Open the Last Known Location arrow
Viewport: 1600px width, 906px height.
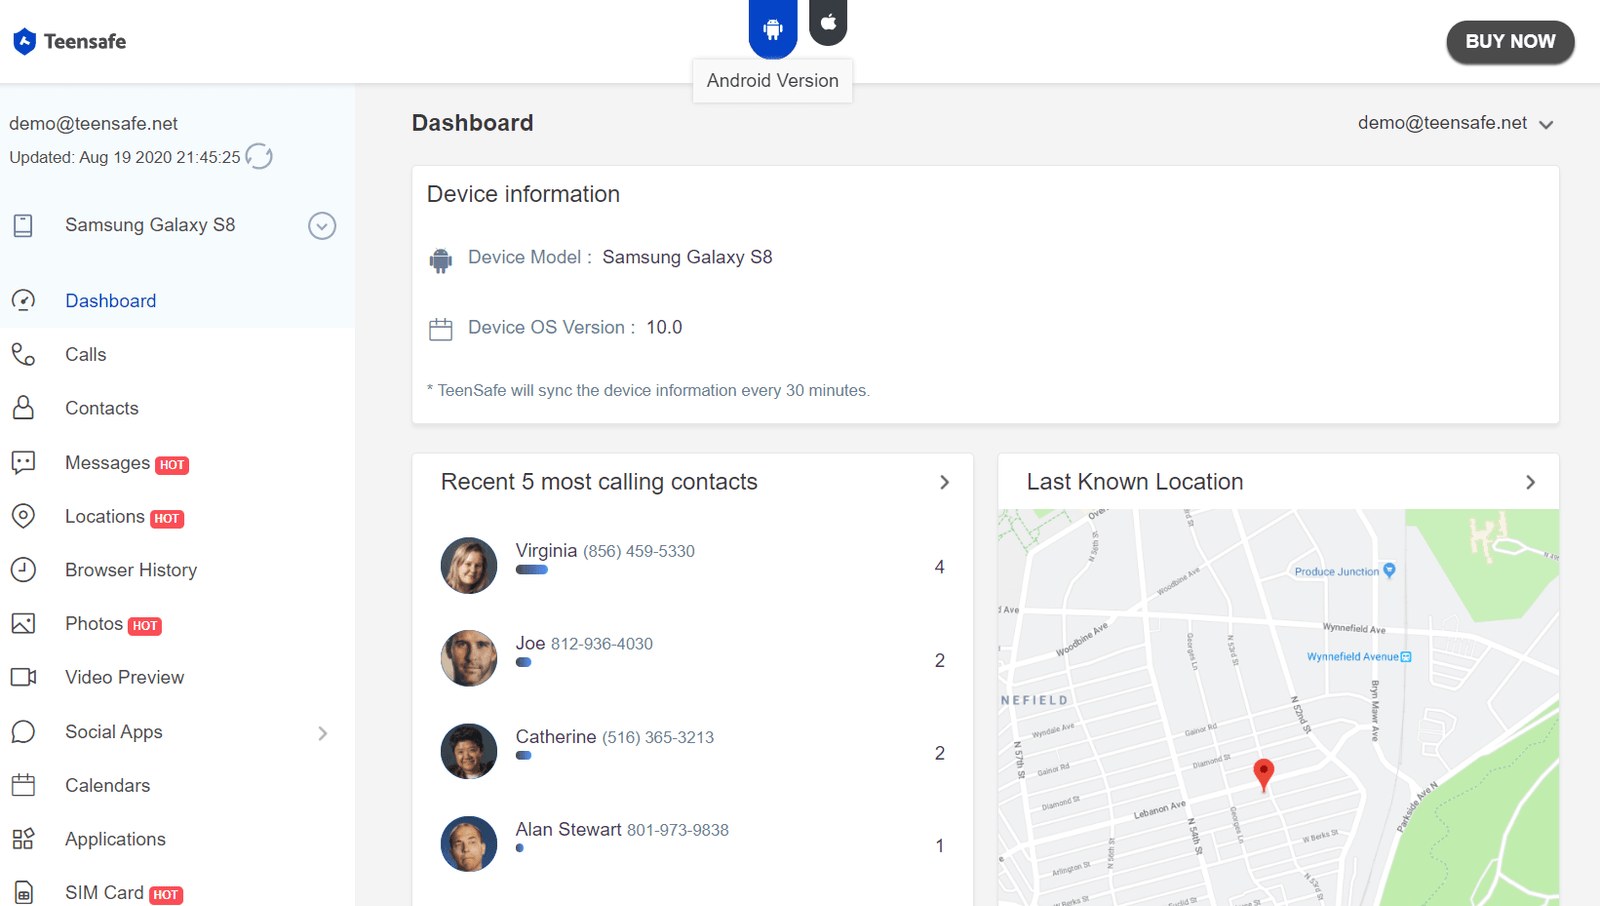click(x=1530, y=482)
